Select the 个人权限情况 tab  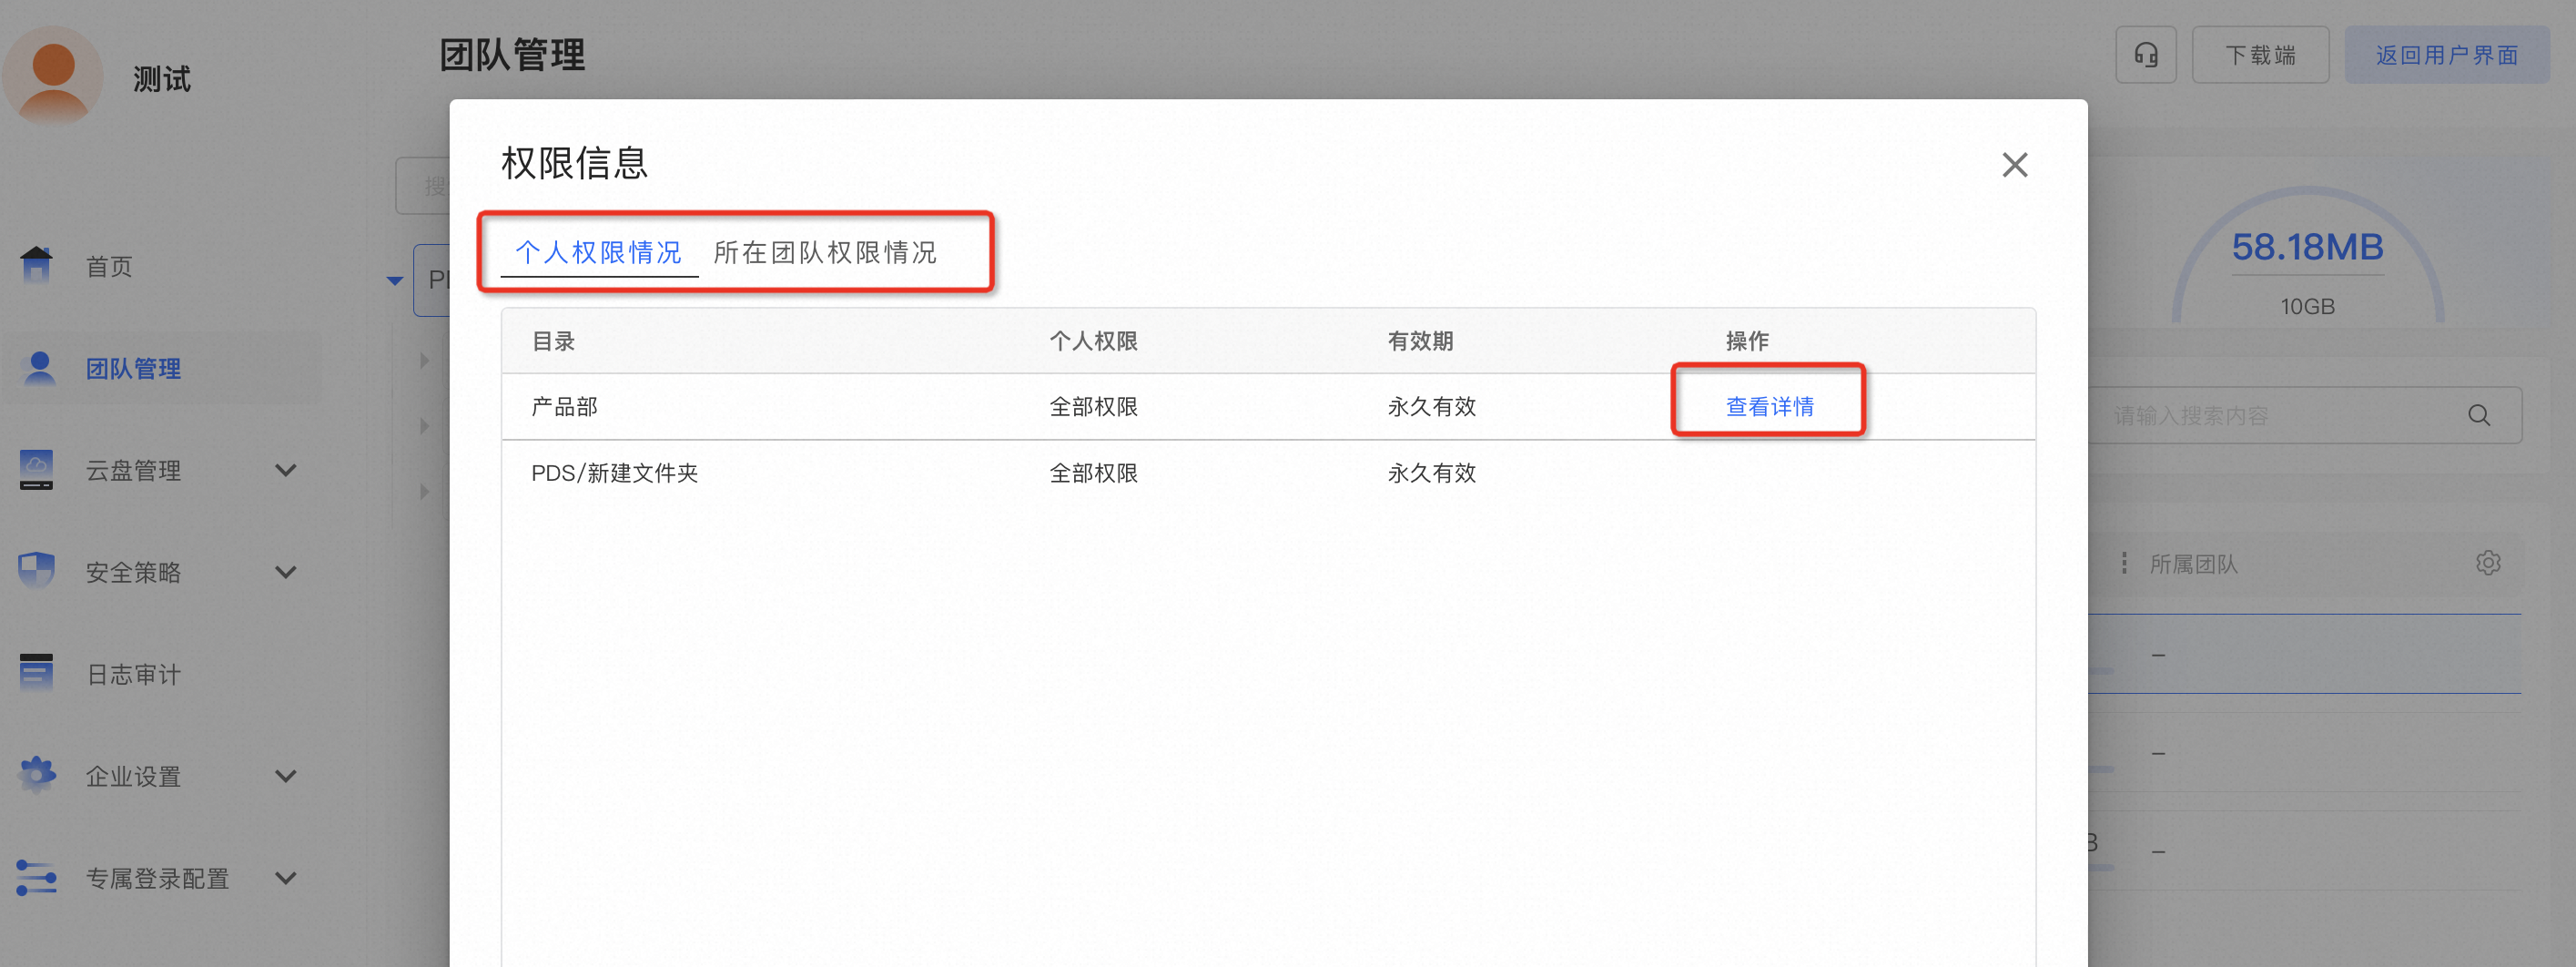click(598, 252)
